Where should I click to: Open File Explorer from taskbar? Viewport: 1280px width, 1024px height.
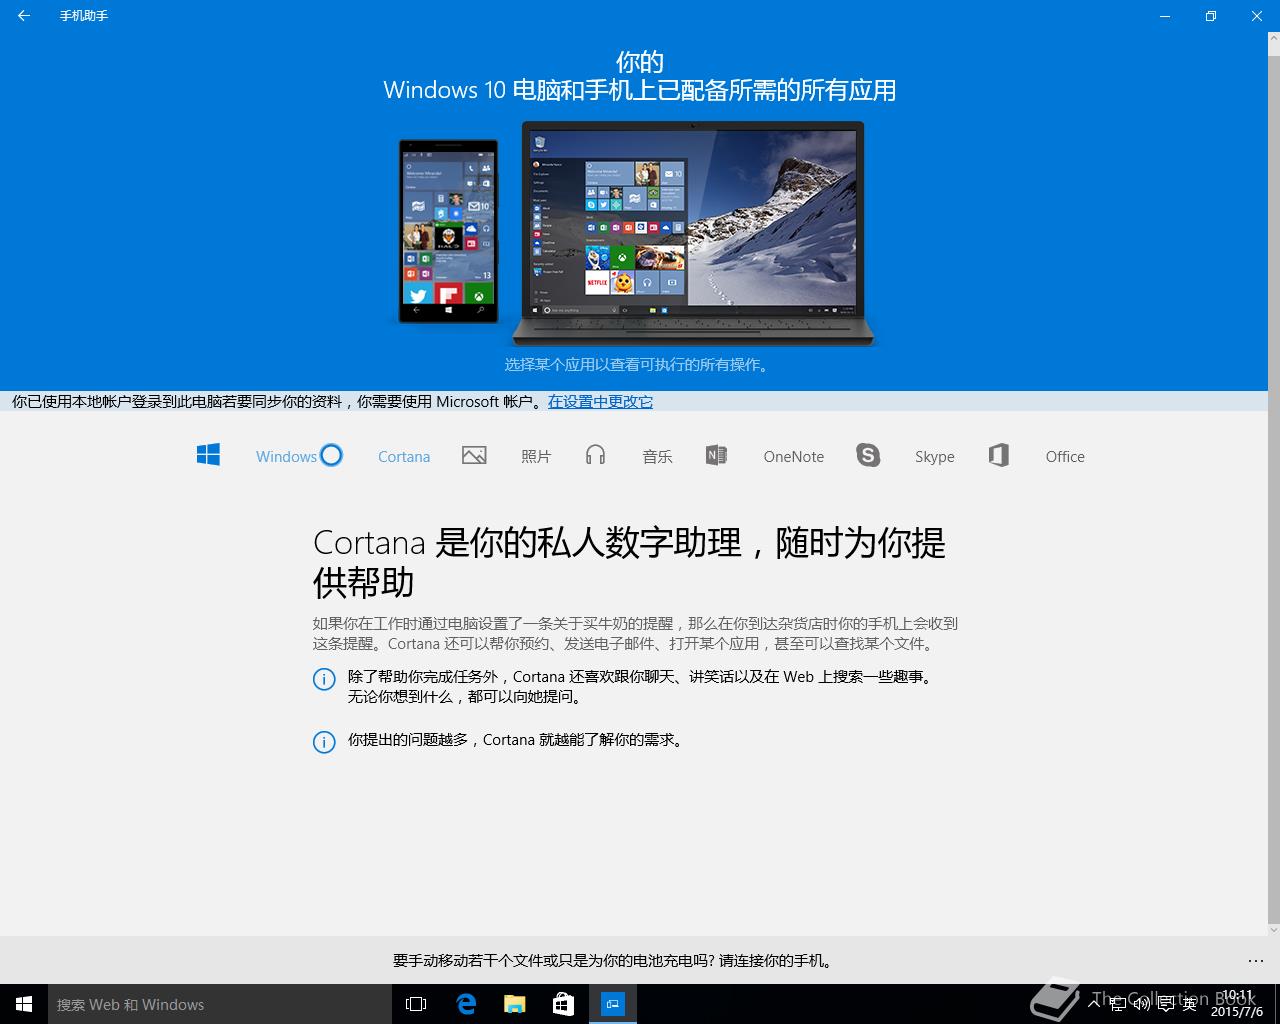click(x=515, y=1004)
